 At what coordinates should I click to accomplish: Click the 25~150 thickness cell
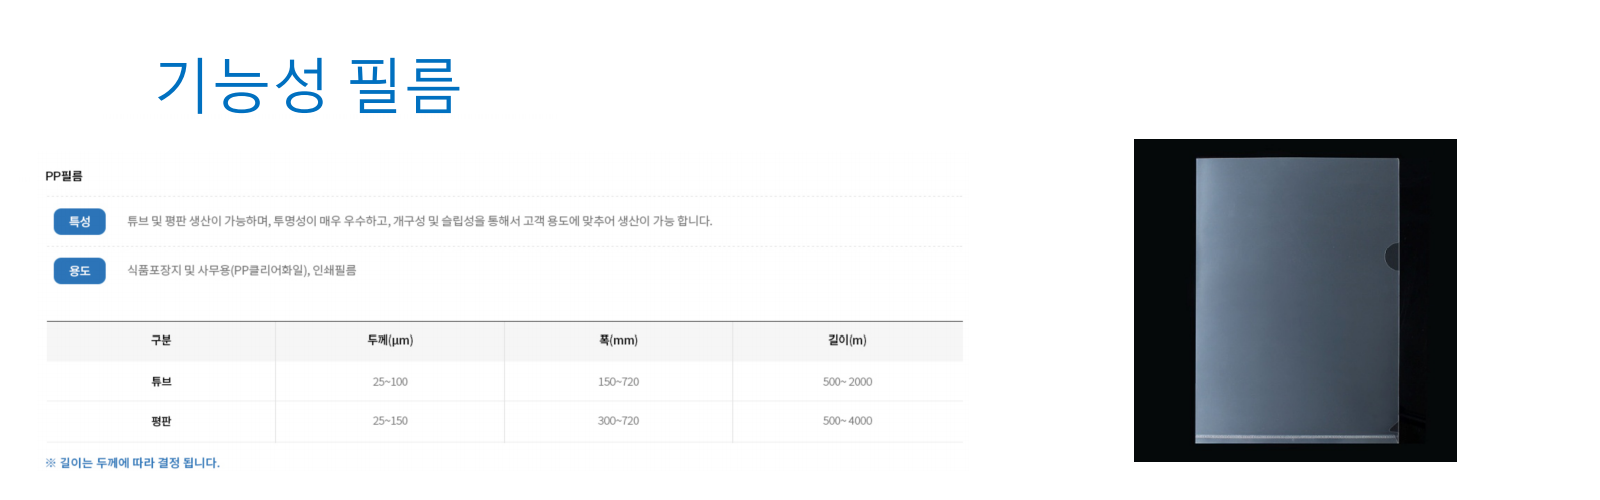[390, 421]
